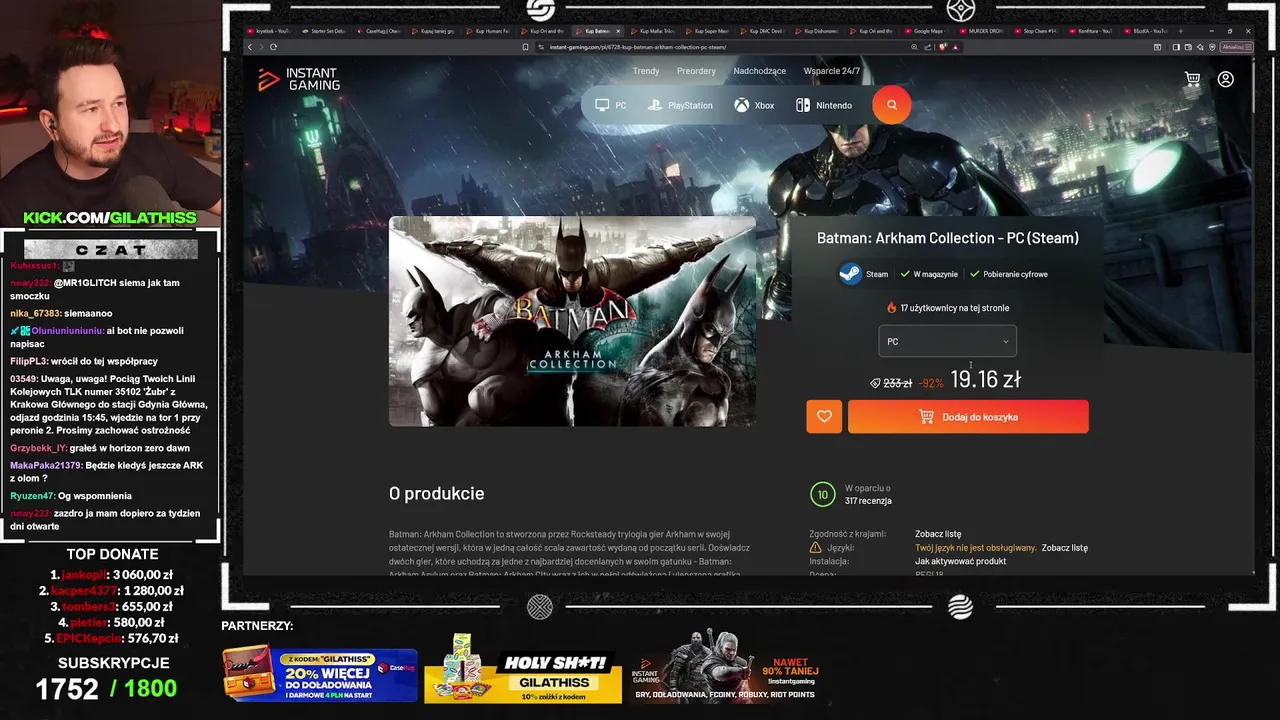This screenshot has height=720, width=1280.
Task: Click the language warning triangle icon
Action: tap(816, 548)
